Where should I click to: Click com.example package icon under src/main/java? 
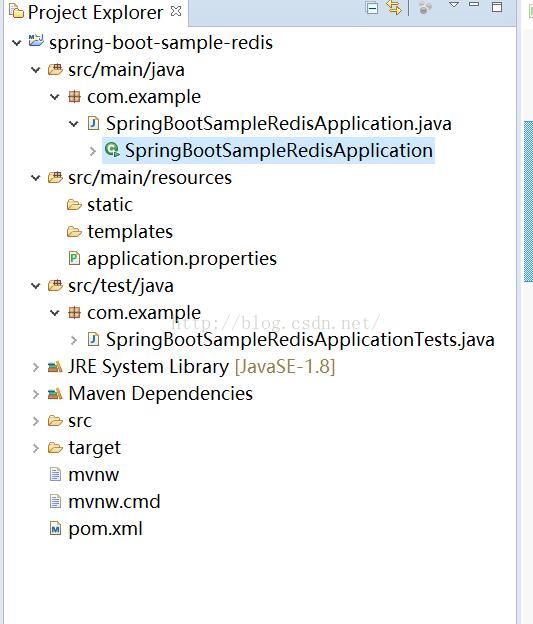[74, 97]
